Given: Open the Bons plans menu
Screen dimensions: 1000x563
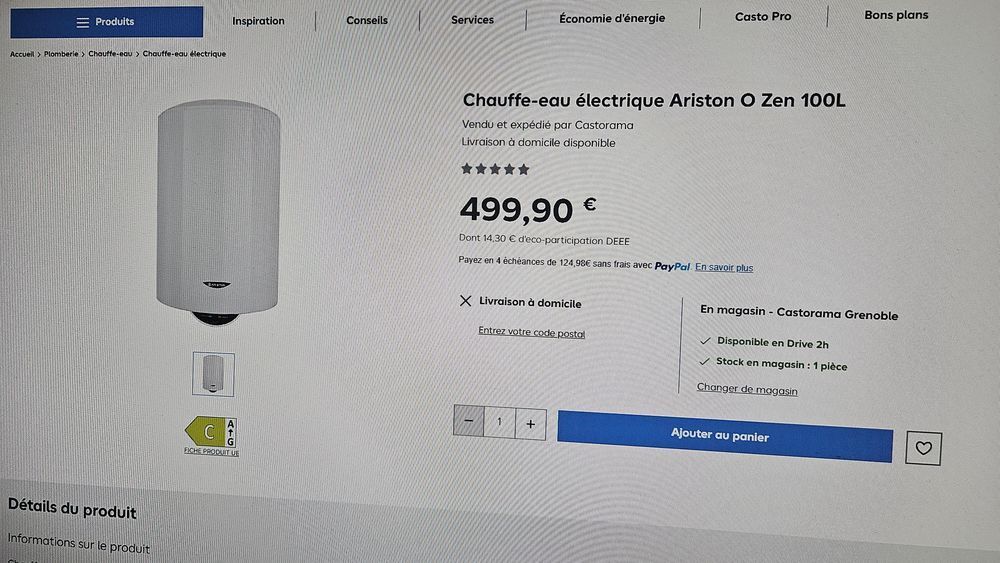Looking at the screenshot, I should (896, 15).
